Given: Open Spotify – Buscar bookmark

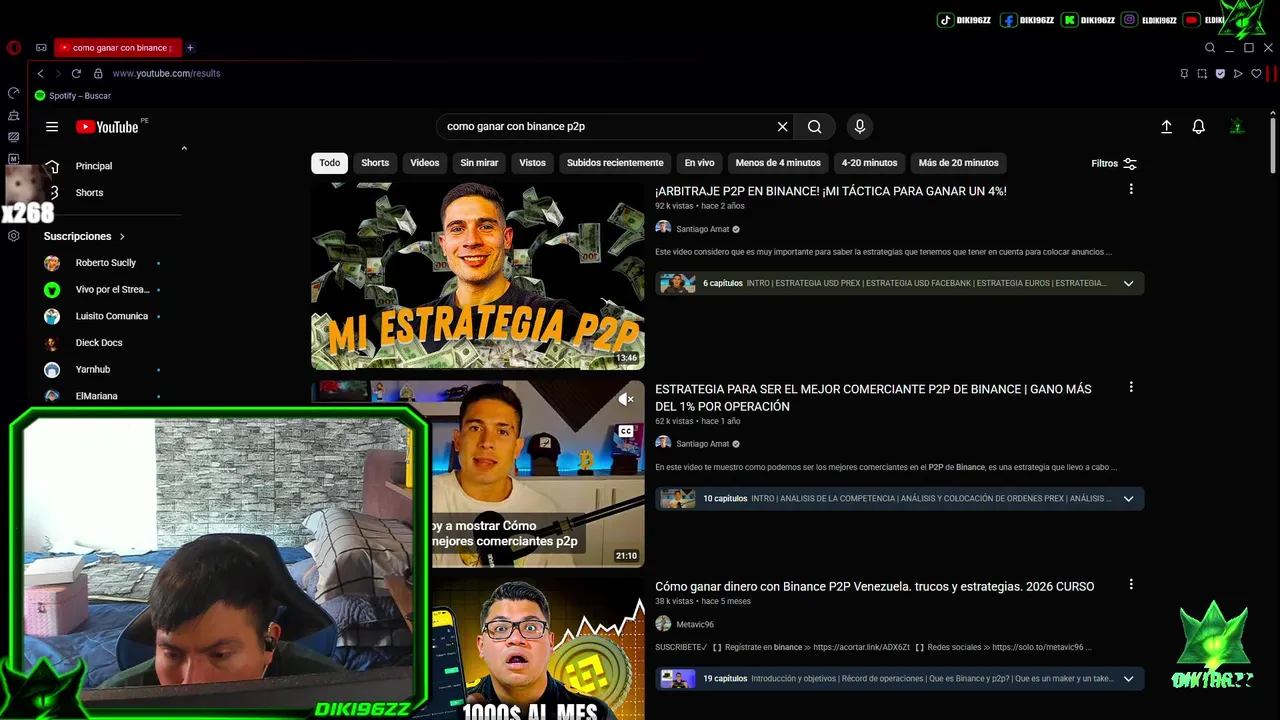Looking at the screenshot, I should tap(73, 96).
